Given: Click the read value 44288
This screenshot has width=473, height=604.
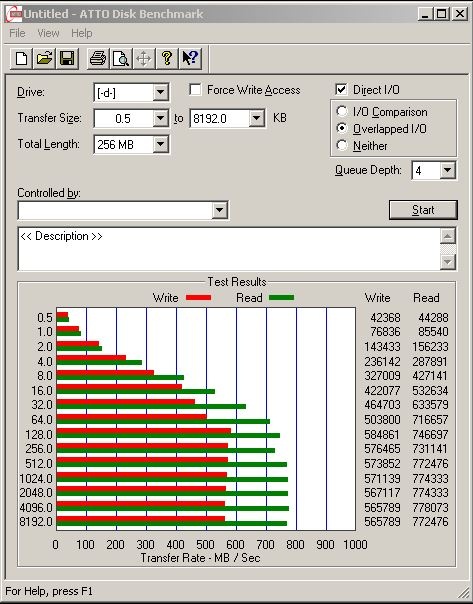Looking at the screenshot, I should coord(433,318).
